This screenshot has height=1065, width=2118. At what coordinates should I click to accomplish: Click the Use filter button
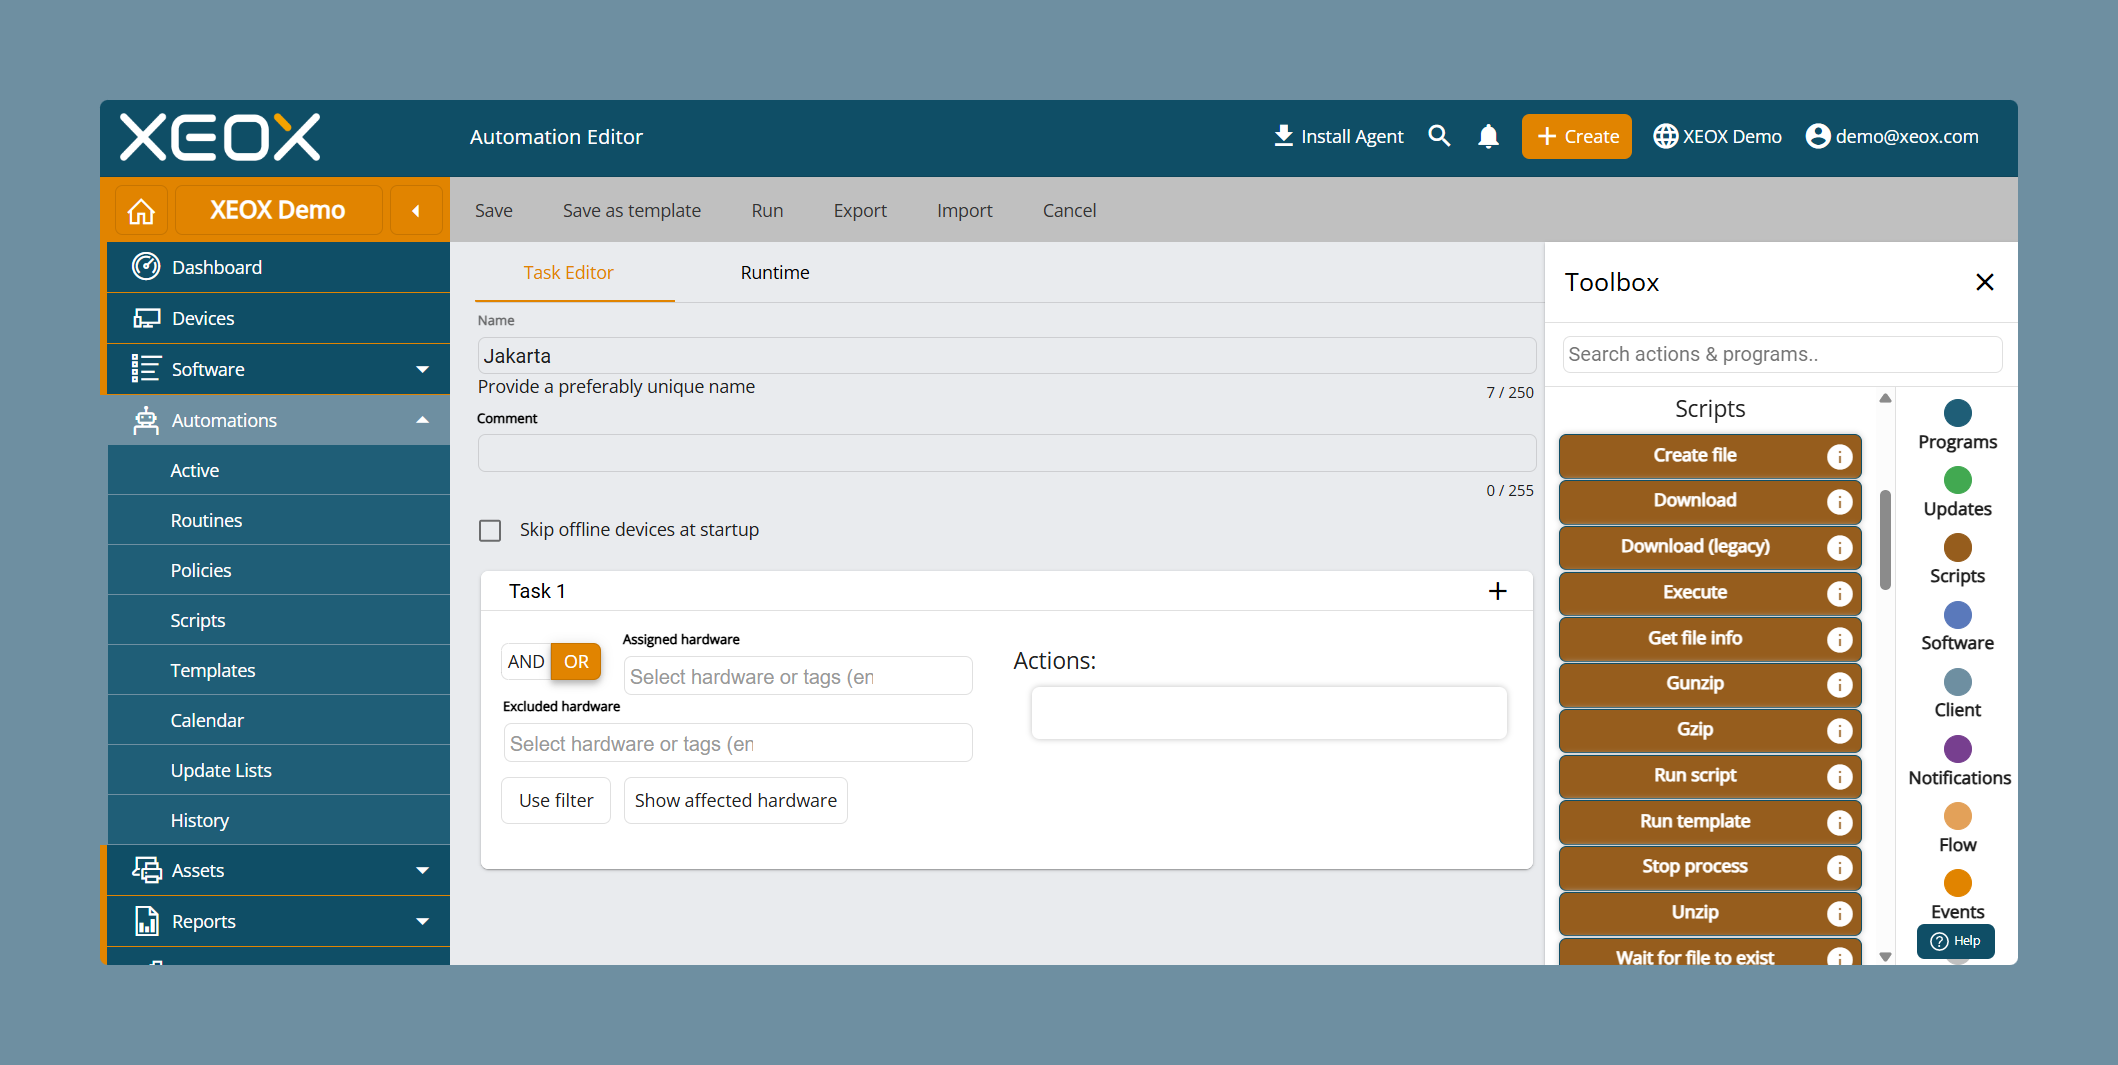(x=556, y=800)
